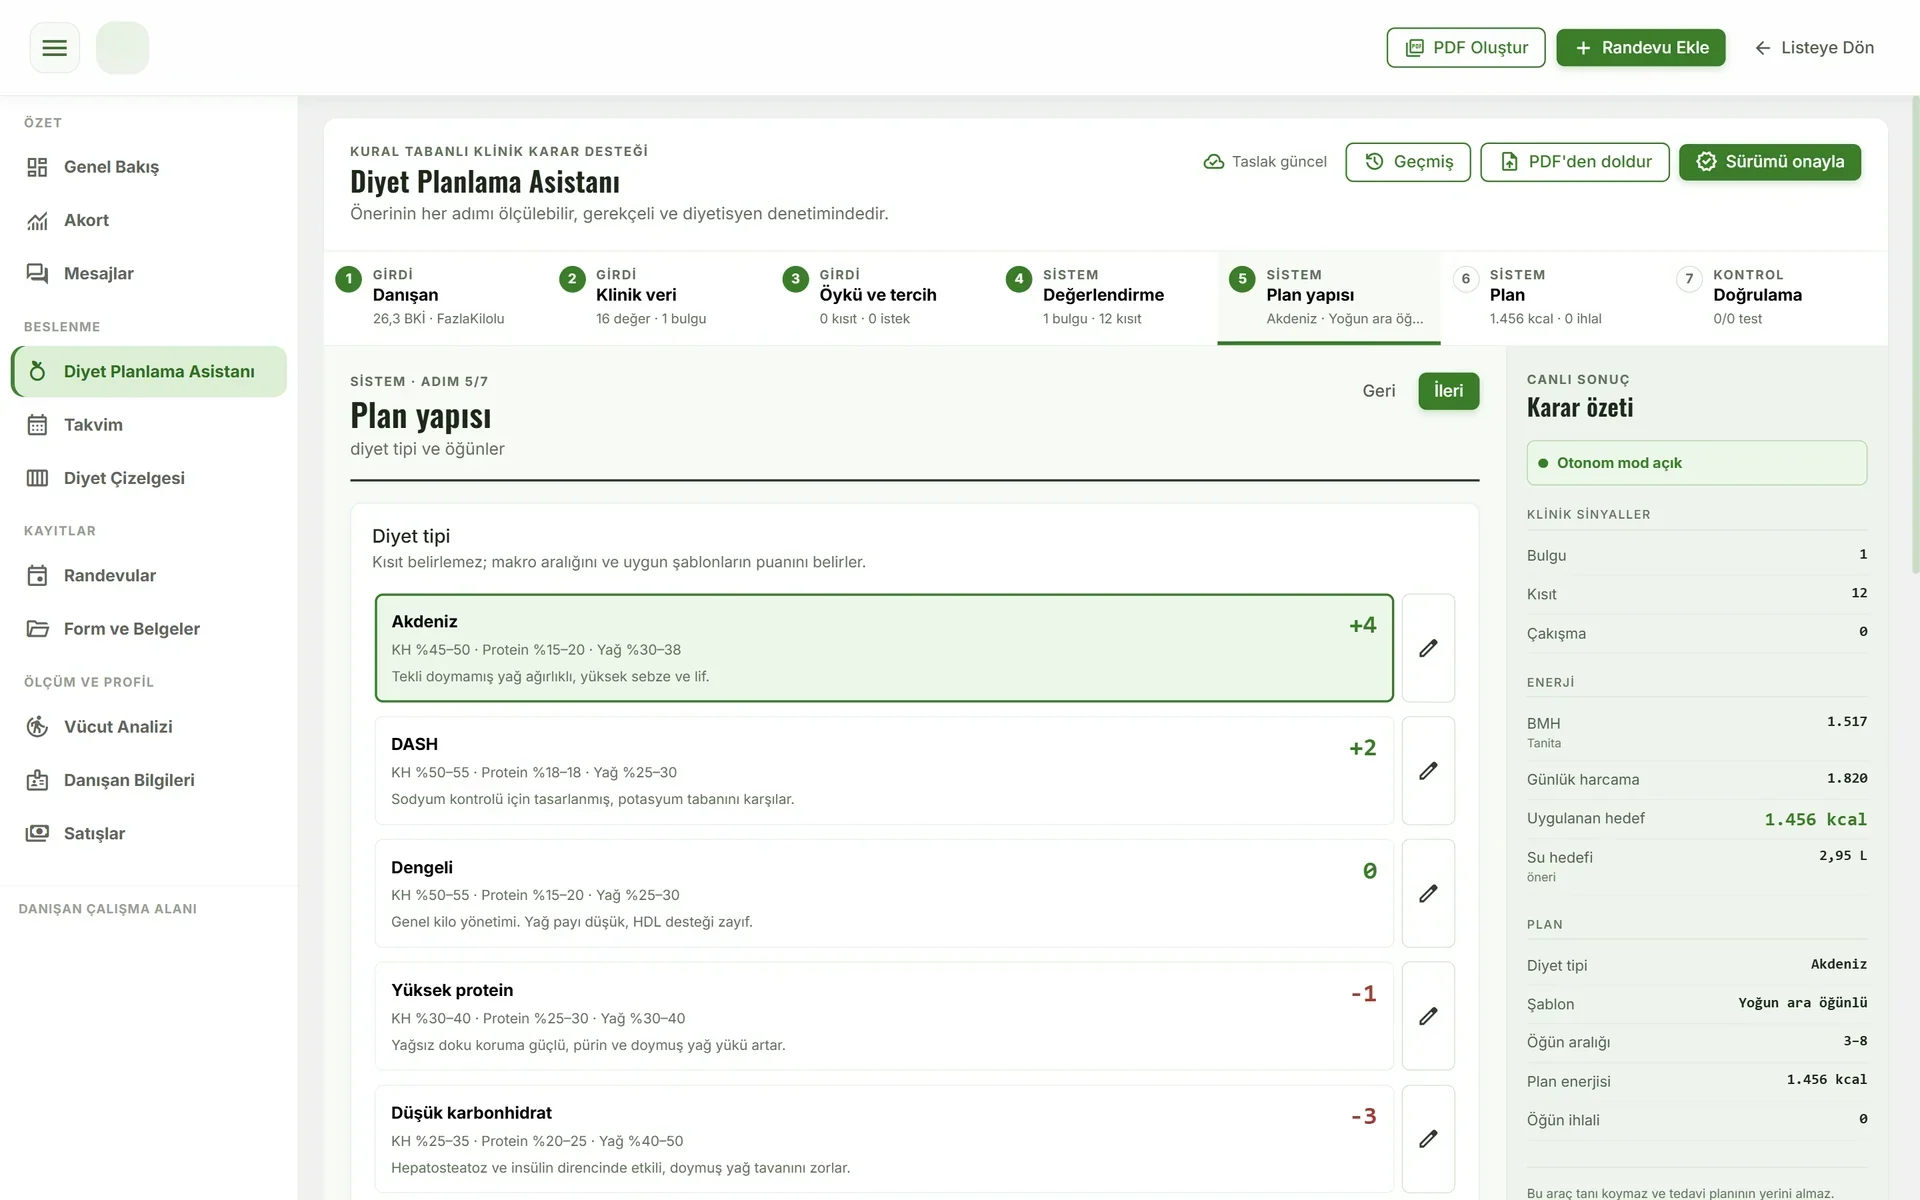This screenshot has height=1200, width=1920.
Task: Open step 7 Doğrulama tab
Action: pos(1775,297)
